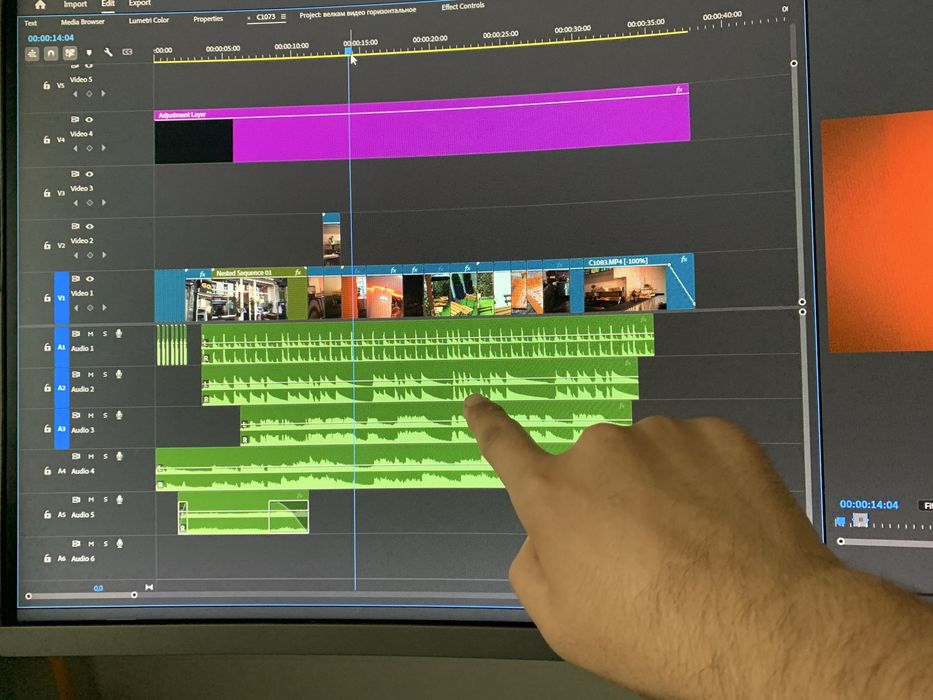933x700 pixels.
Task: Click the timeline vertical scroll bar
Action: pos(797,182)
